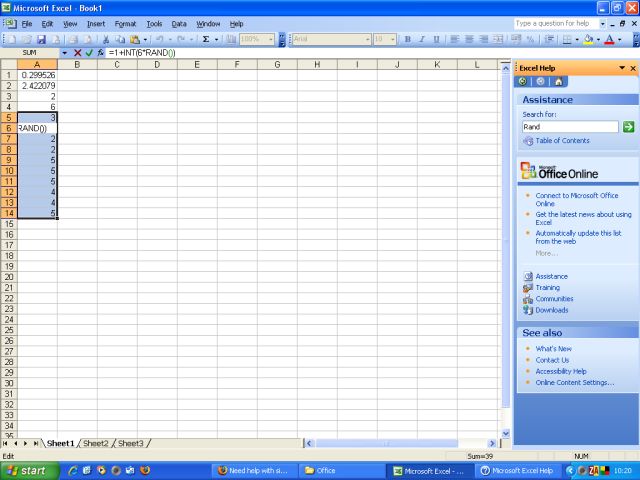Click the Redo arrow icon
The width and height of the screenshot is (640, 480).
point(181,39)
